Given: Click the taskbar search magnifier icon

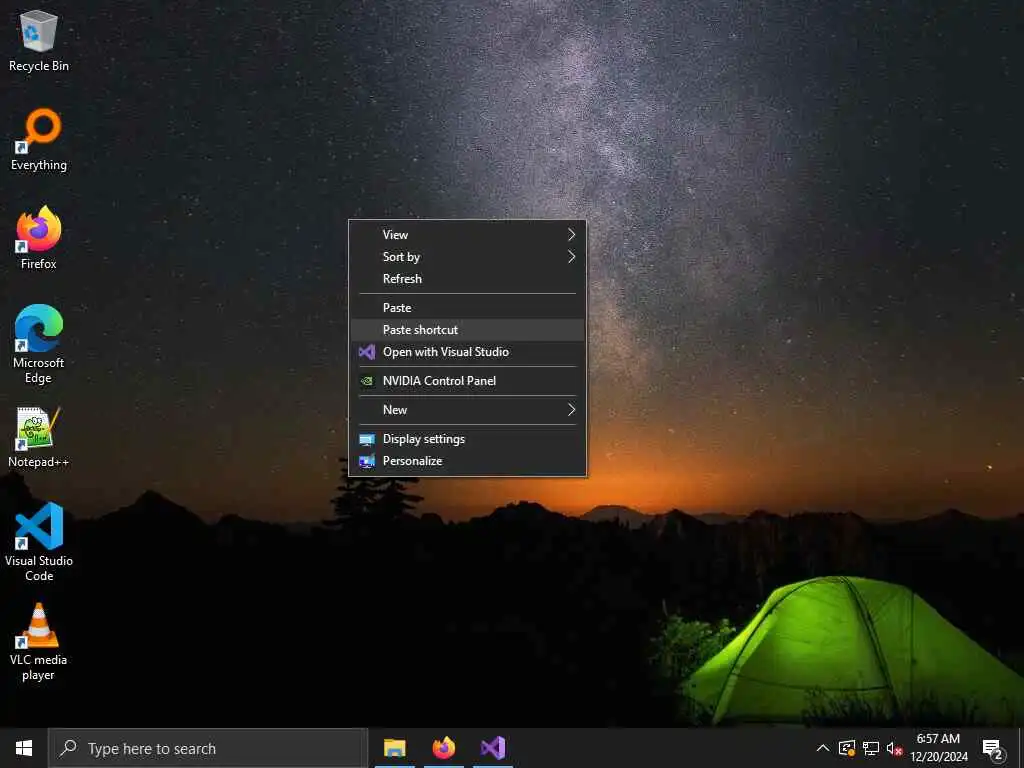Looking at the screenshot, I should coord(68,748).
